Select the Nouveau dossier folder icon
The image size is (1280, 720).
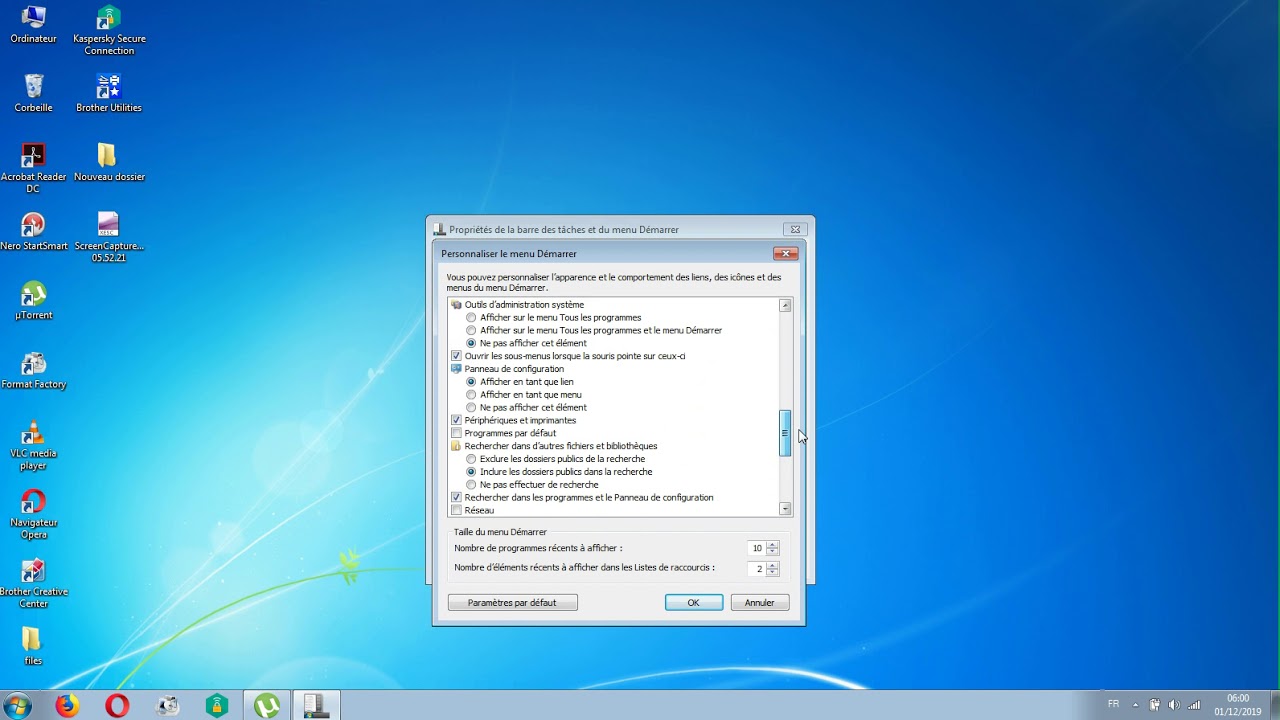(x=109, y=163)
